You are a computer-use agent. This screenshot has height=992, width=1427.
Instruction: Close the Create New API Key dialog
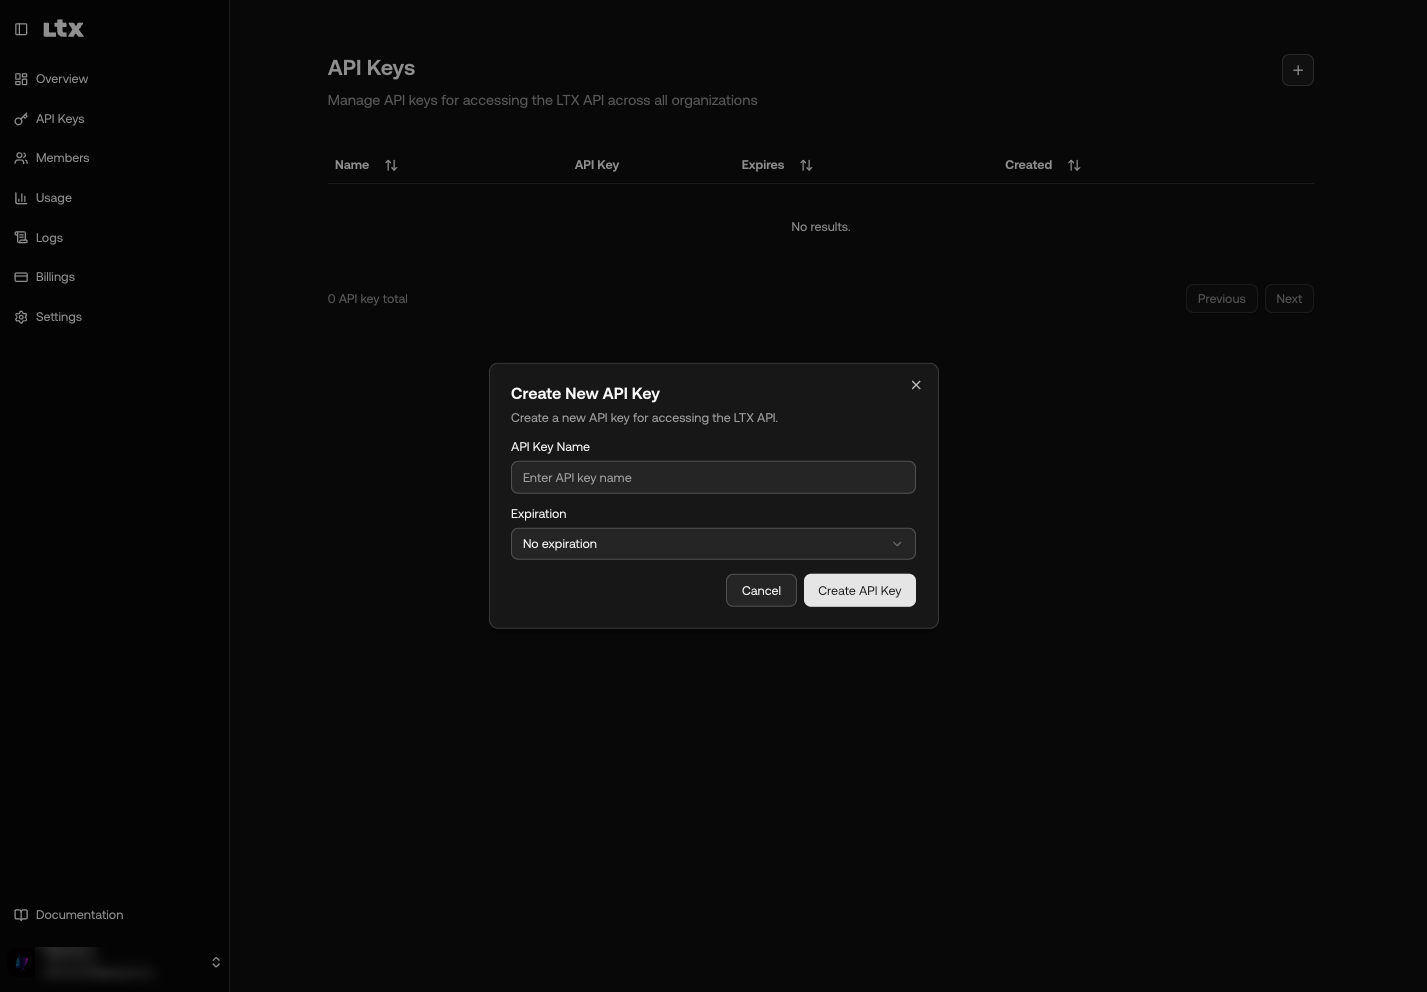point(915,385)
